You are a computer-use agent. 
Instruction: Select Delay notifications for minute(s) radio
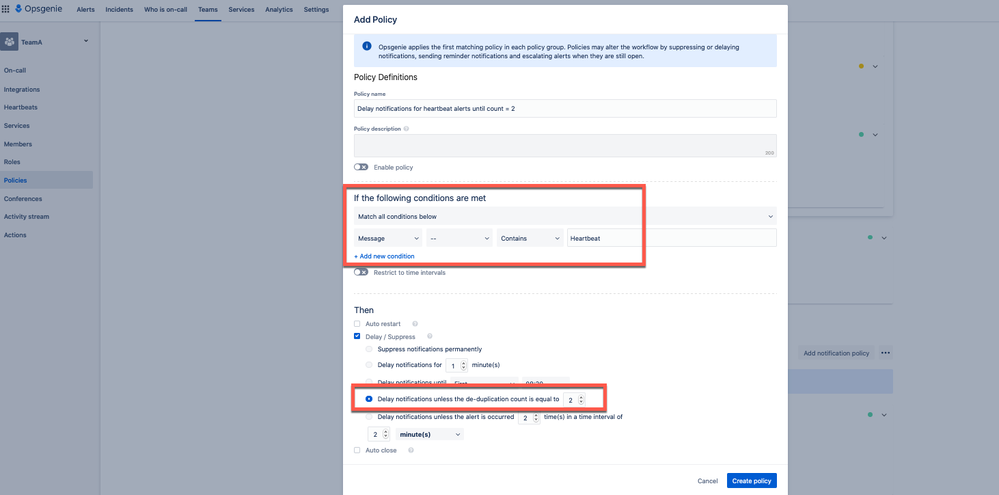(x=369, y=365)
